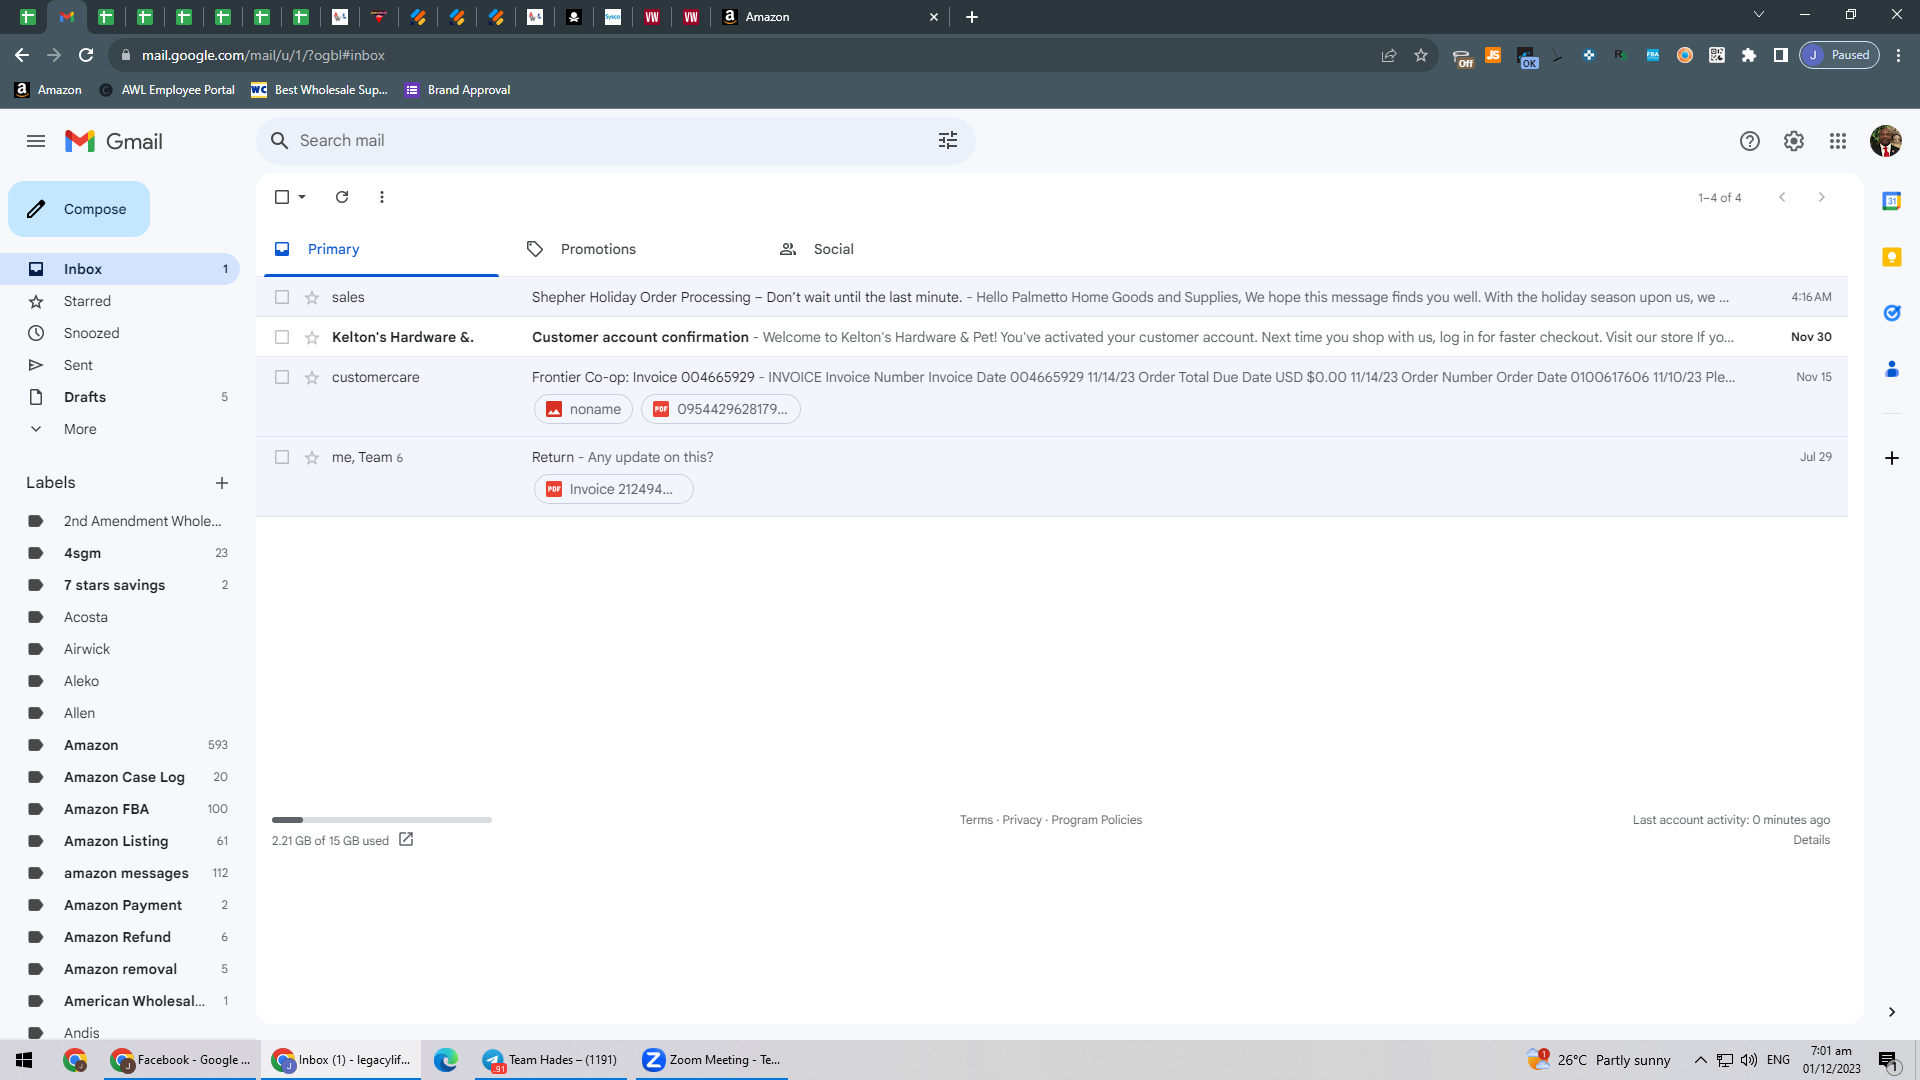Open Google Calendar side panel

tap(1891, 201)
